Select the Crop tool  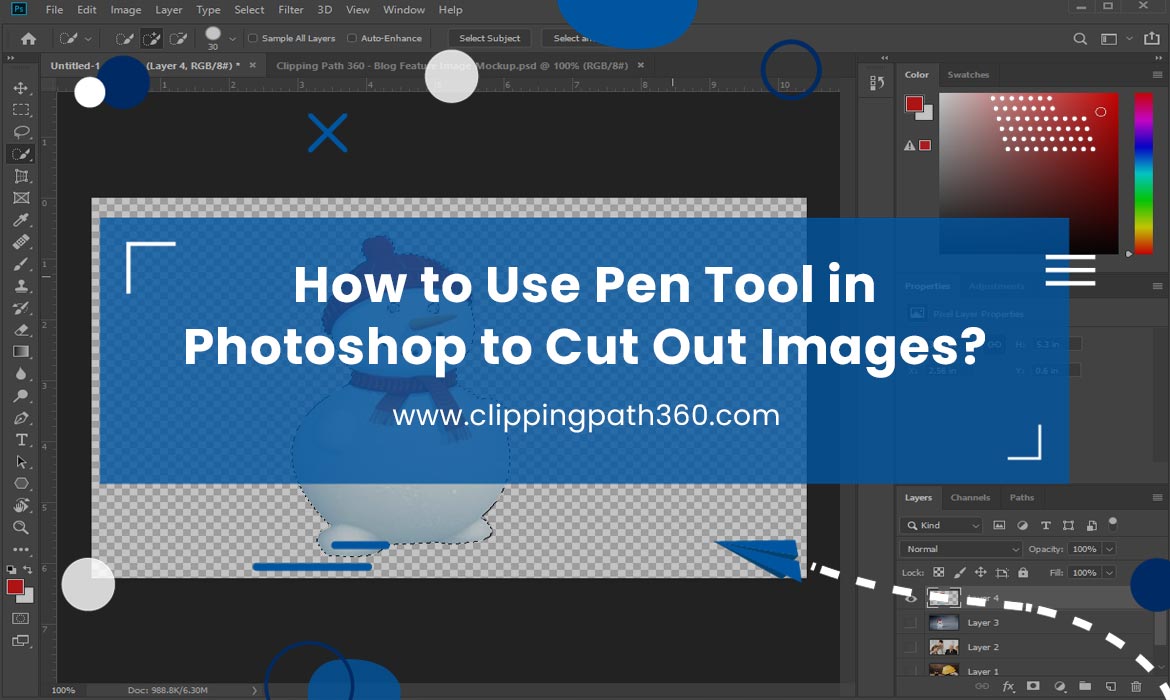(21, 176)
